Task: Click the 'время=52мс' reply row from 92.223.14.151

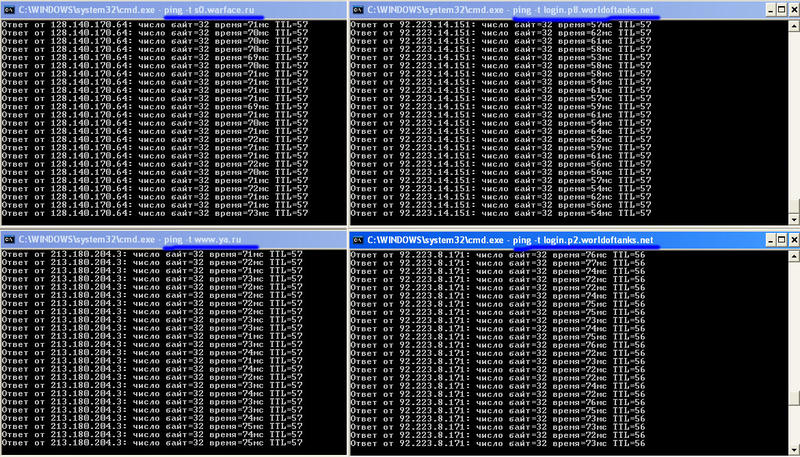Action: point(501,139)
